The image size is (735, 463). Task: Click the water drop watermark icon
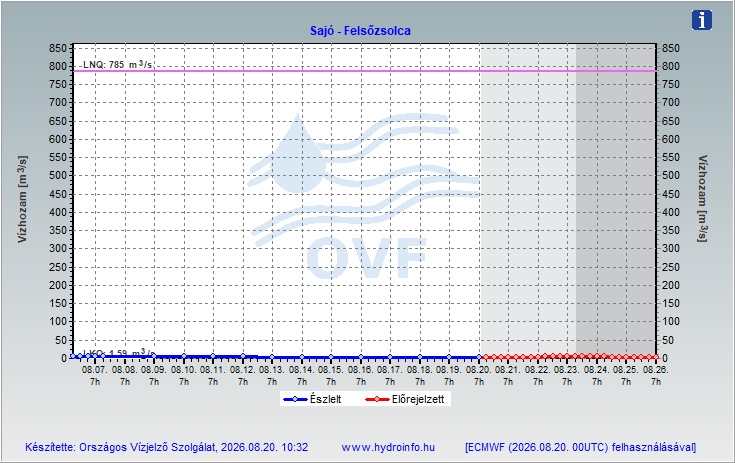pyautogui.click(x=297, y=153)
